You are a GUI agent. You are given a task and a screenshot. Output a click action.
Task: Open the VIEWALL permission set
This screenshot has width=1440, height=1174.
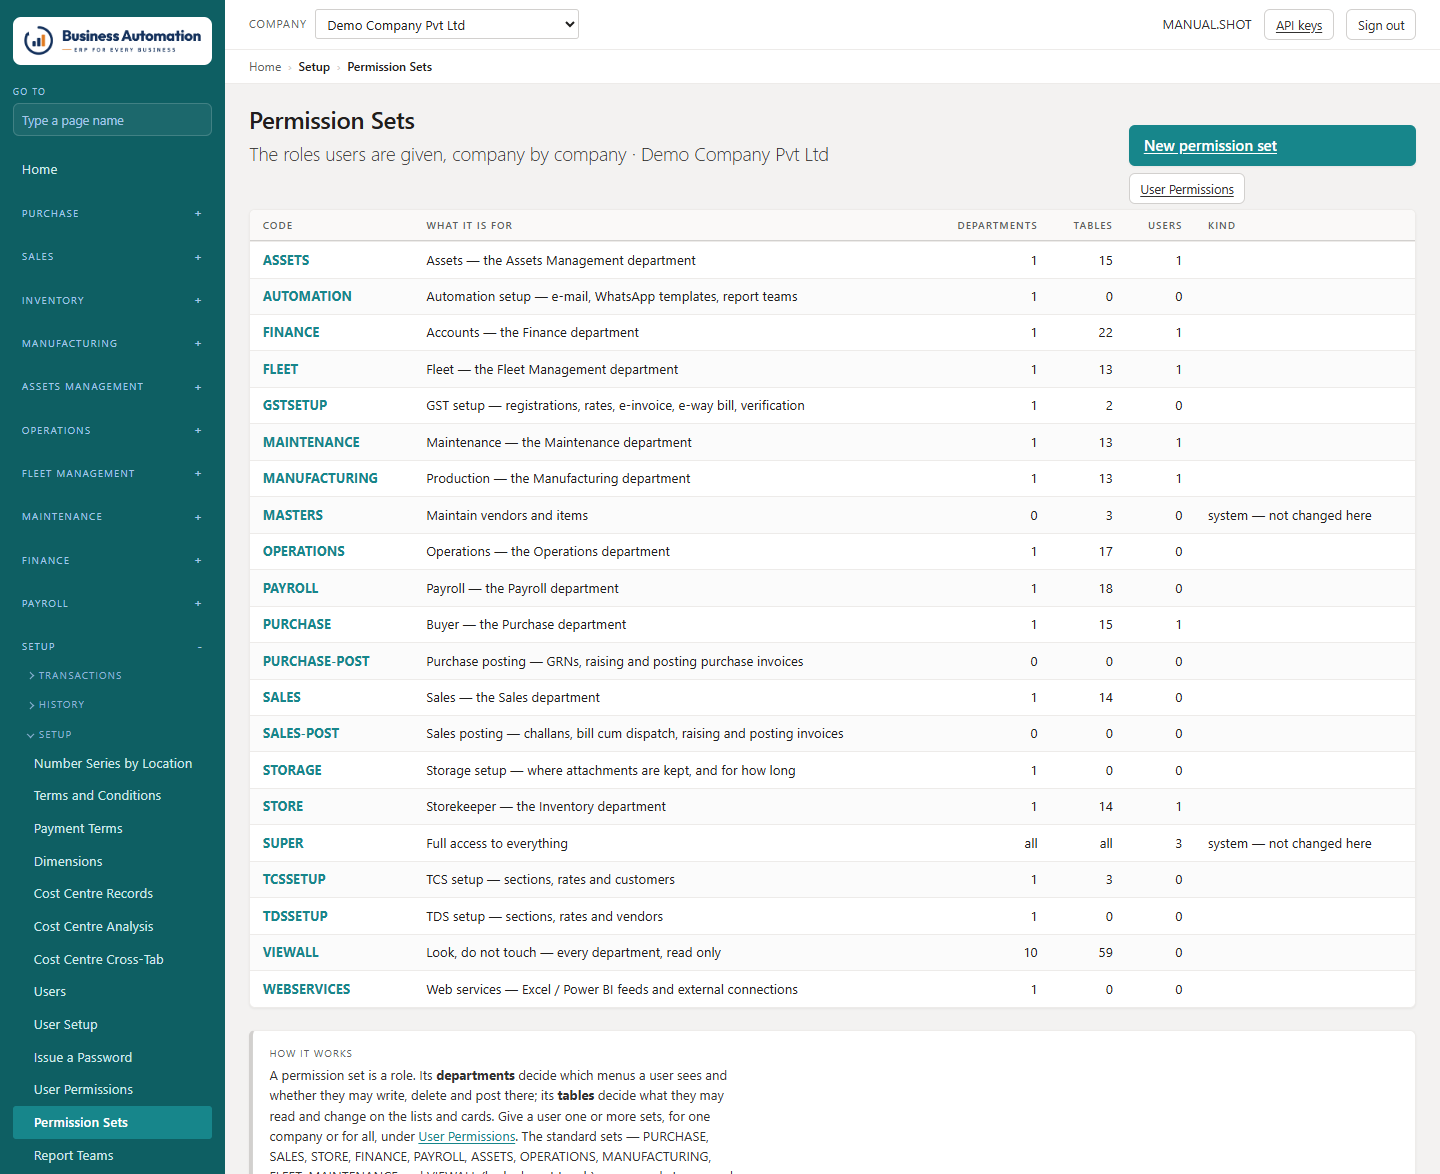(x=291, y=953)
